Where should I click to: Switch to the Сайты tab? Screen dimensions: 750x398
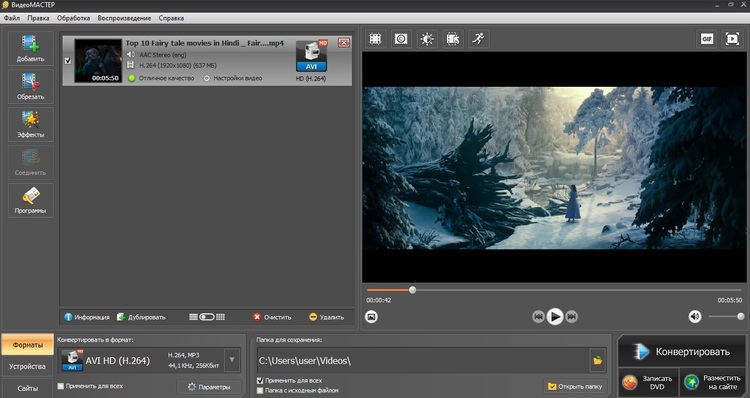tap(27, 388)
